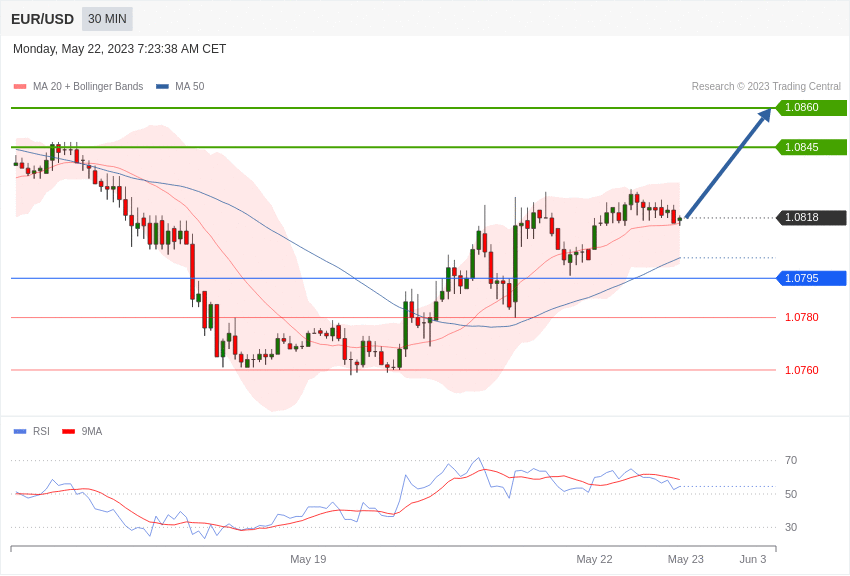The image size is (850, 576).
Task: Click the RSI legend label
Action: (x=41, y=431)
